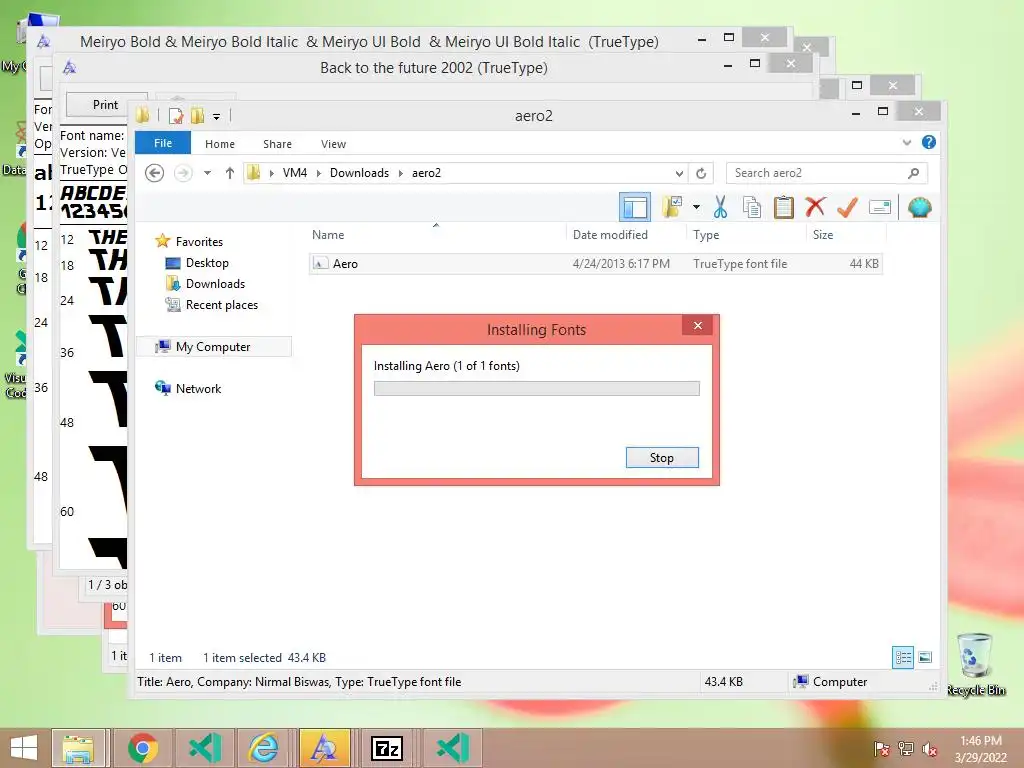Close the Installing Fonts dialog
The image size is (1024, 768).
pos(697,325)
